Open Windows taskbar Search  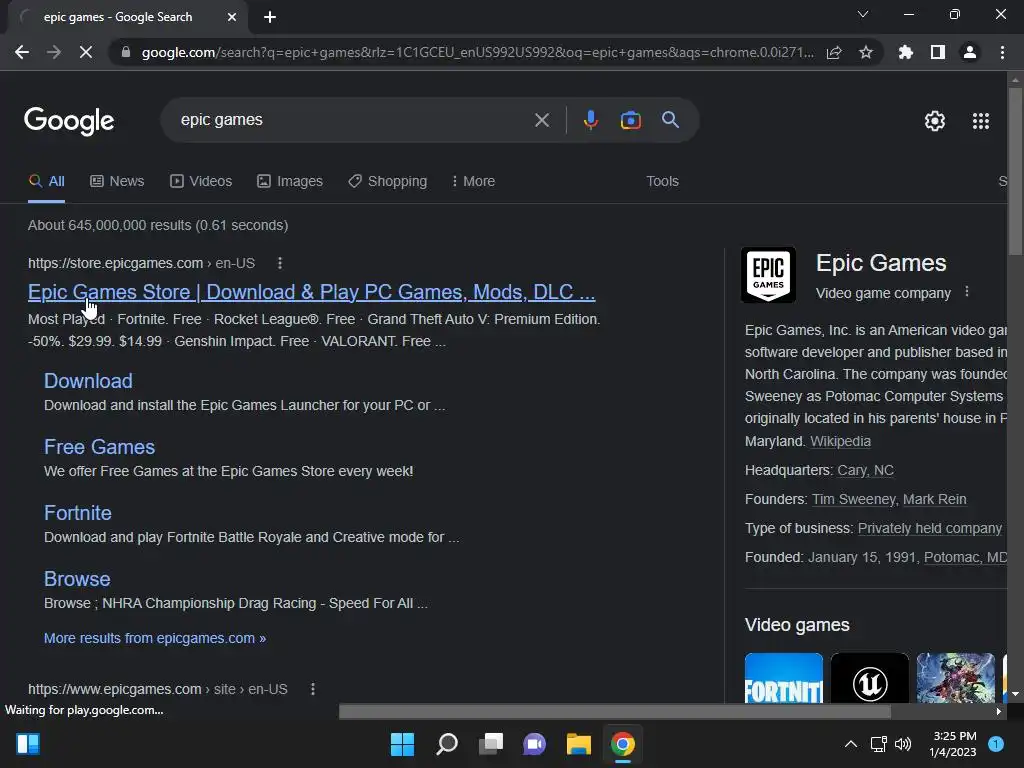[447, 744]
